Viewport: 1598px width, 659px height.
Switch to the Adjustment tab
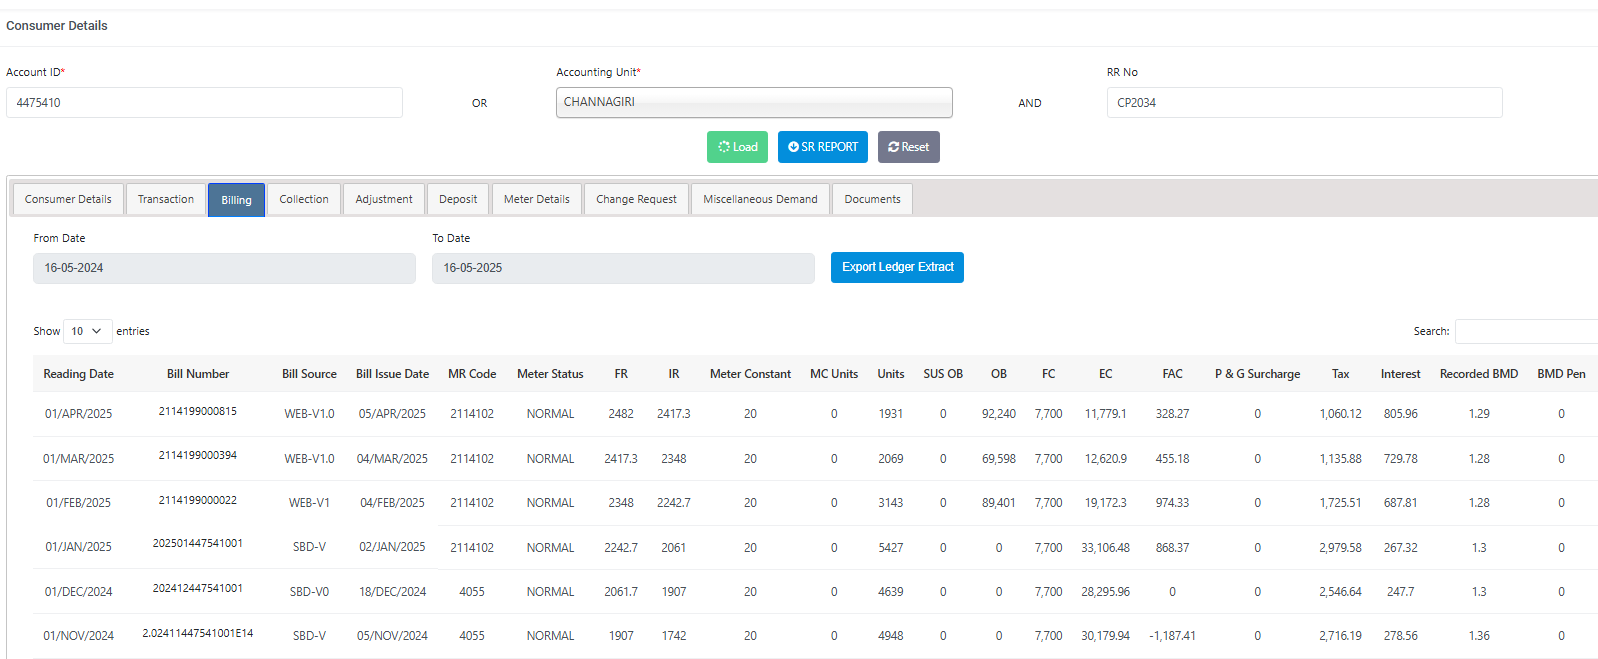pos(384,199)
